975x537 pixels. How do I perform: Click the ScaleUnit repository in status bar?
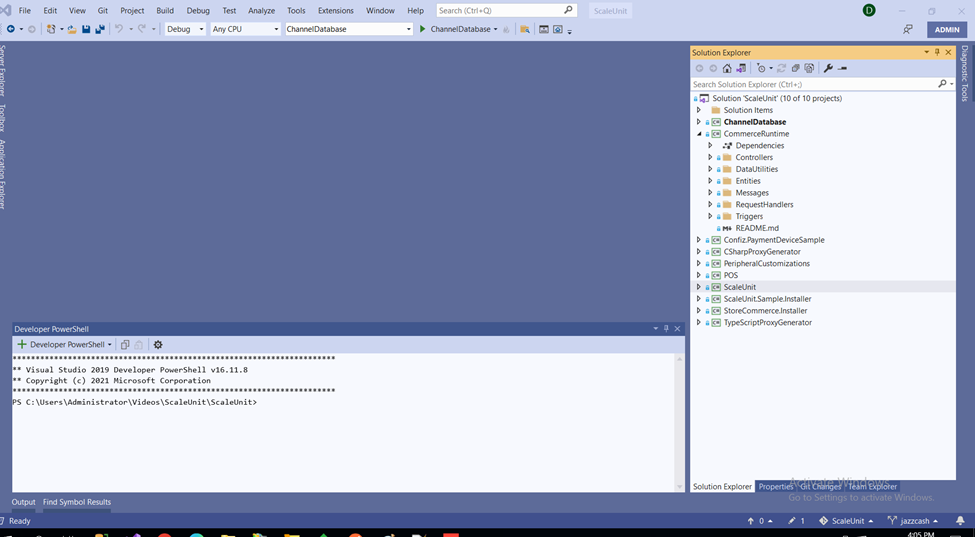click(x=846, y=521)
